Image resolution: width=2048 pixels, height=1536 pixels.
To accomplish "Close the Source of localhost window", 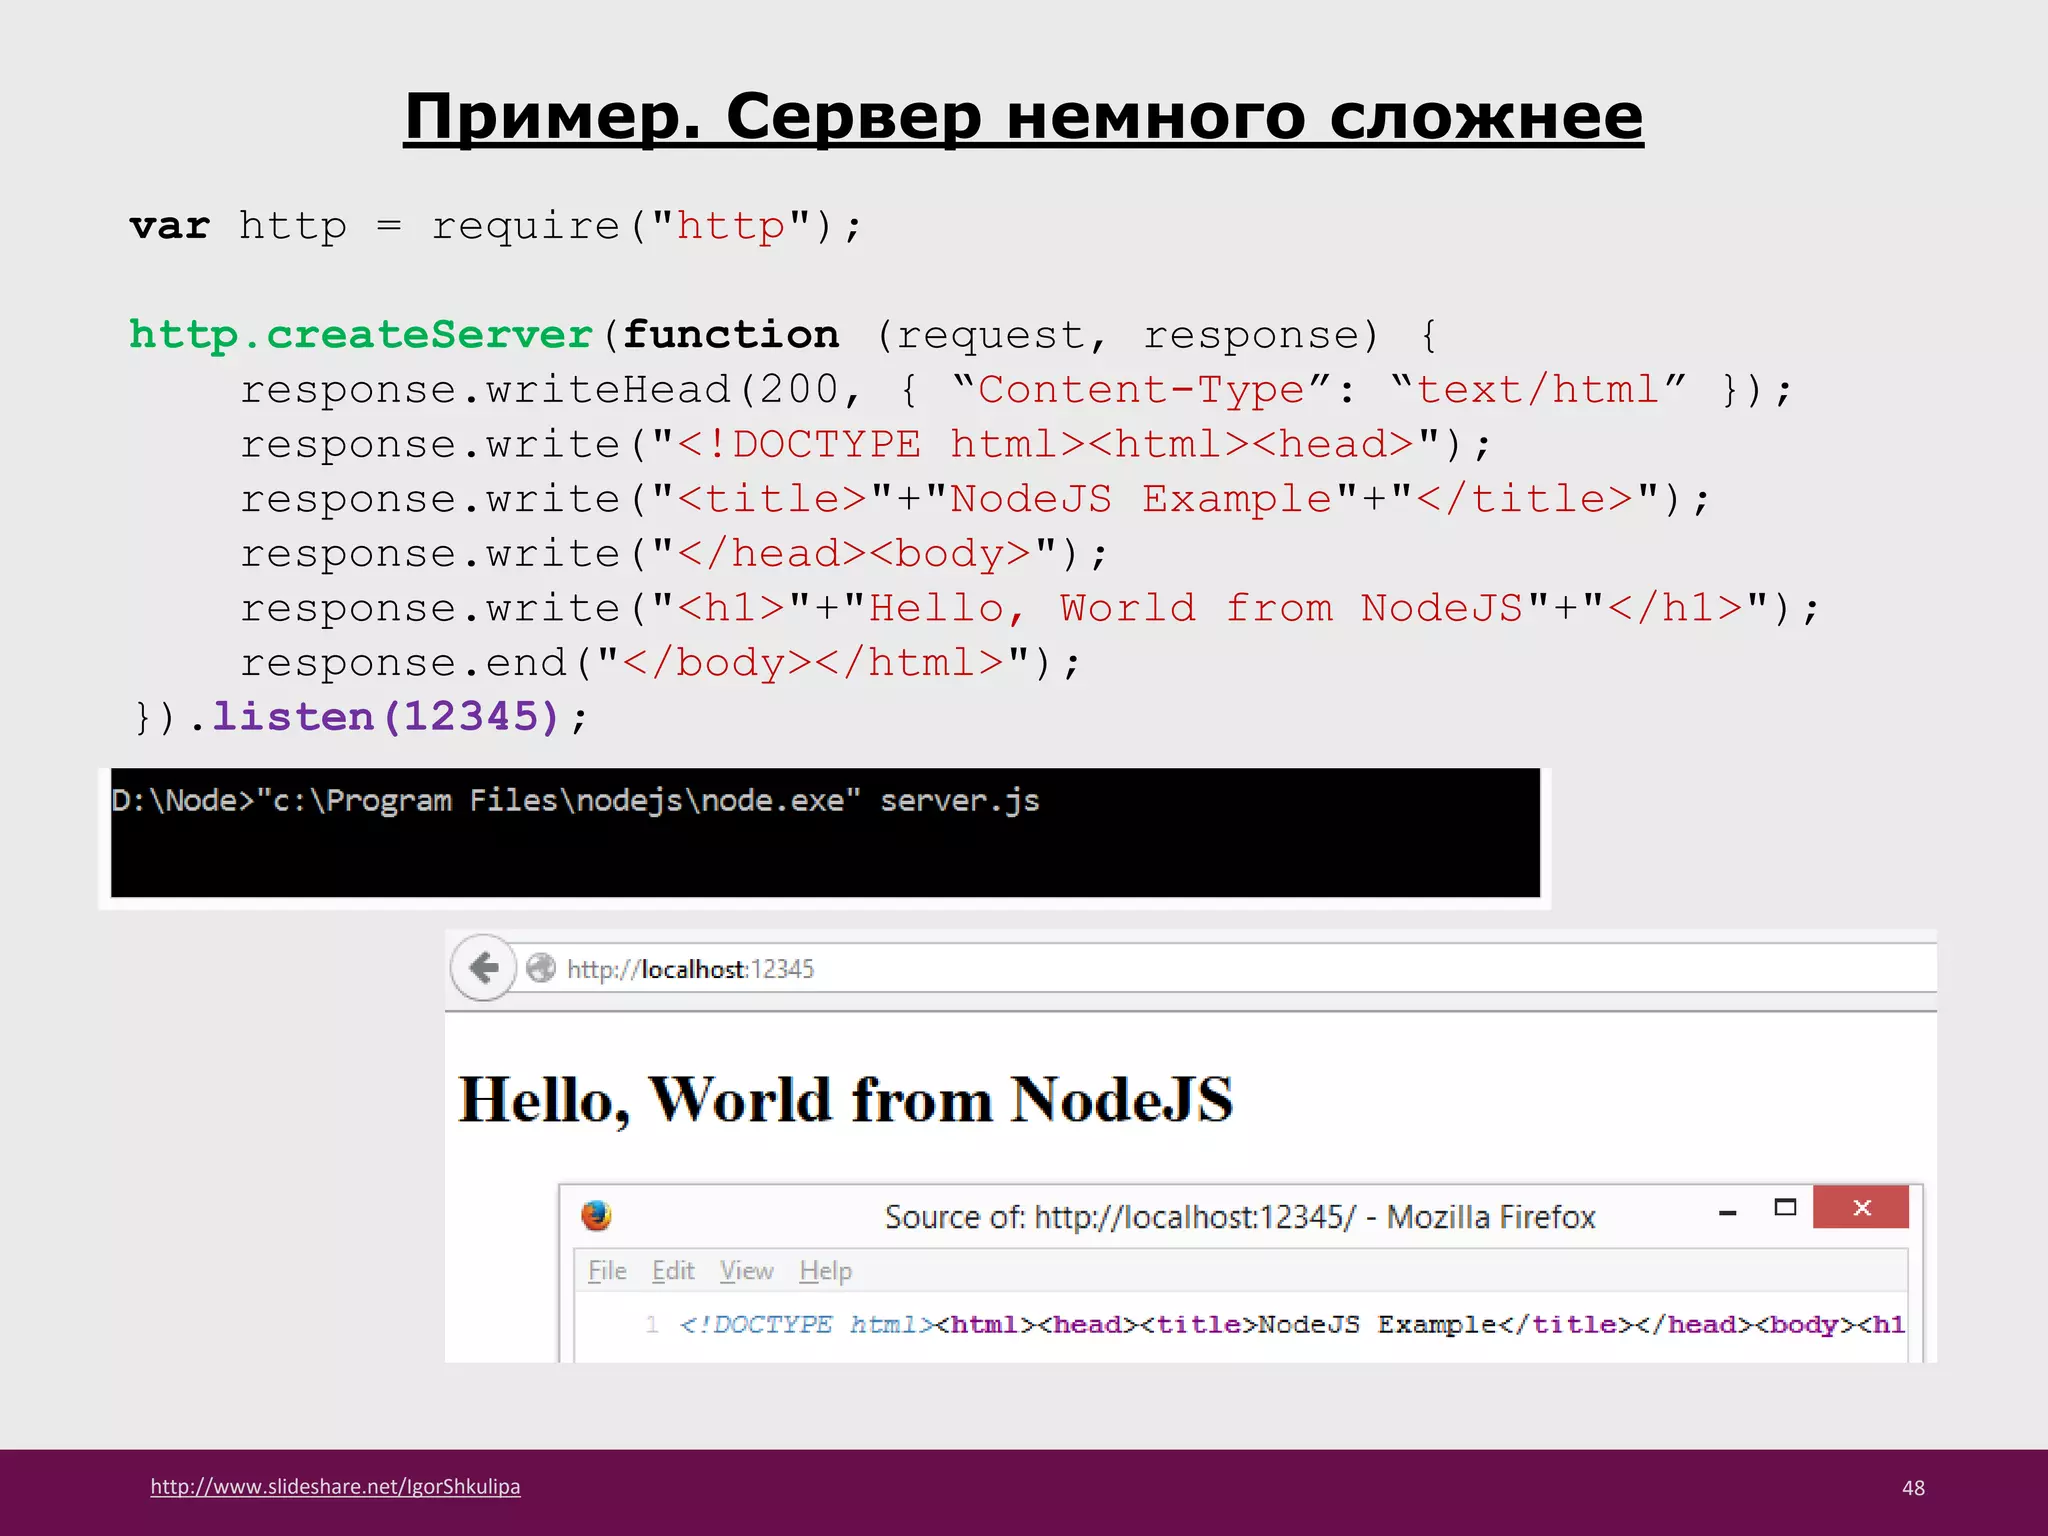I will tap(1861, 1207).
